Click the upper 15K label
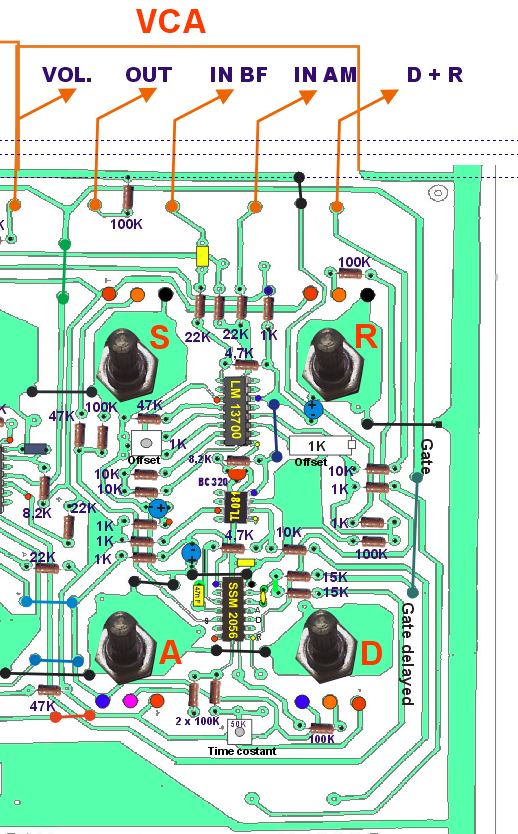Viewport: 518px width, 834px height. 335,577
